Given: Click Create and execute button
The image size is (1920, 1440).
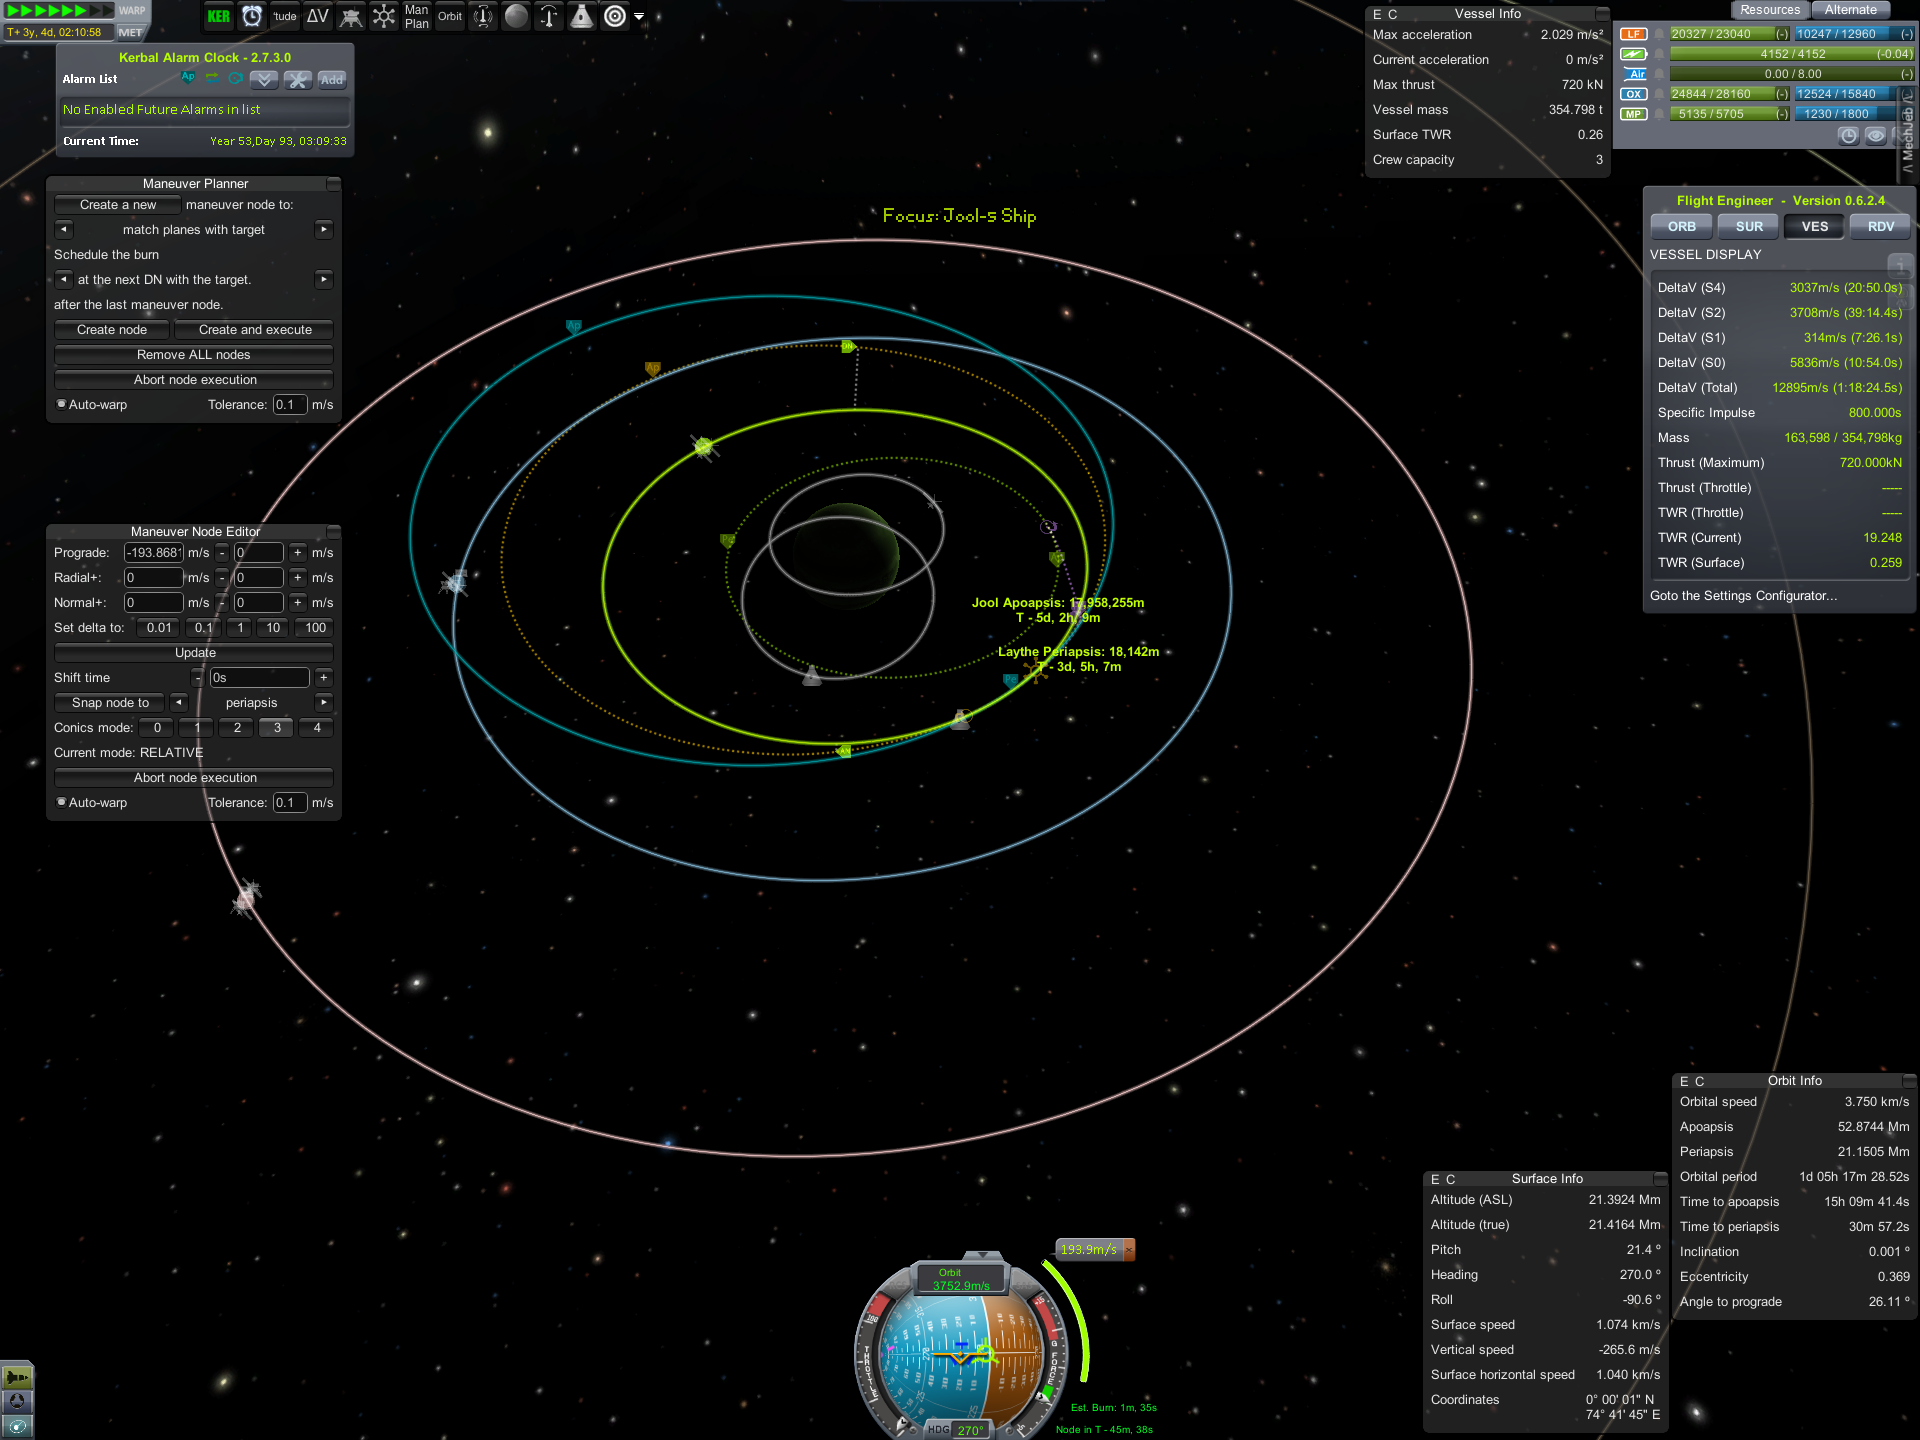Looking at the screenshot, I should (x=255, y=330).
